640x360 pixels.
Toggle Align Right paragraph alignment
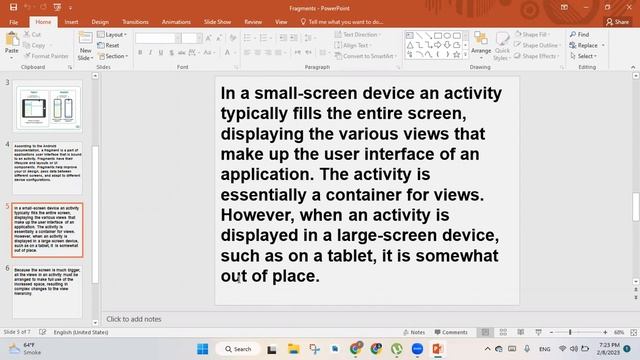tap(268, 53)
